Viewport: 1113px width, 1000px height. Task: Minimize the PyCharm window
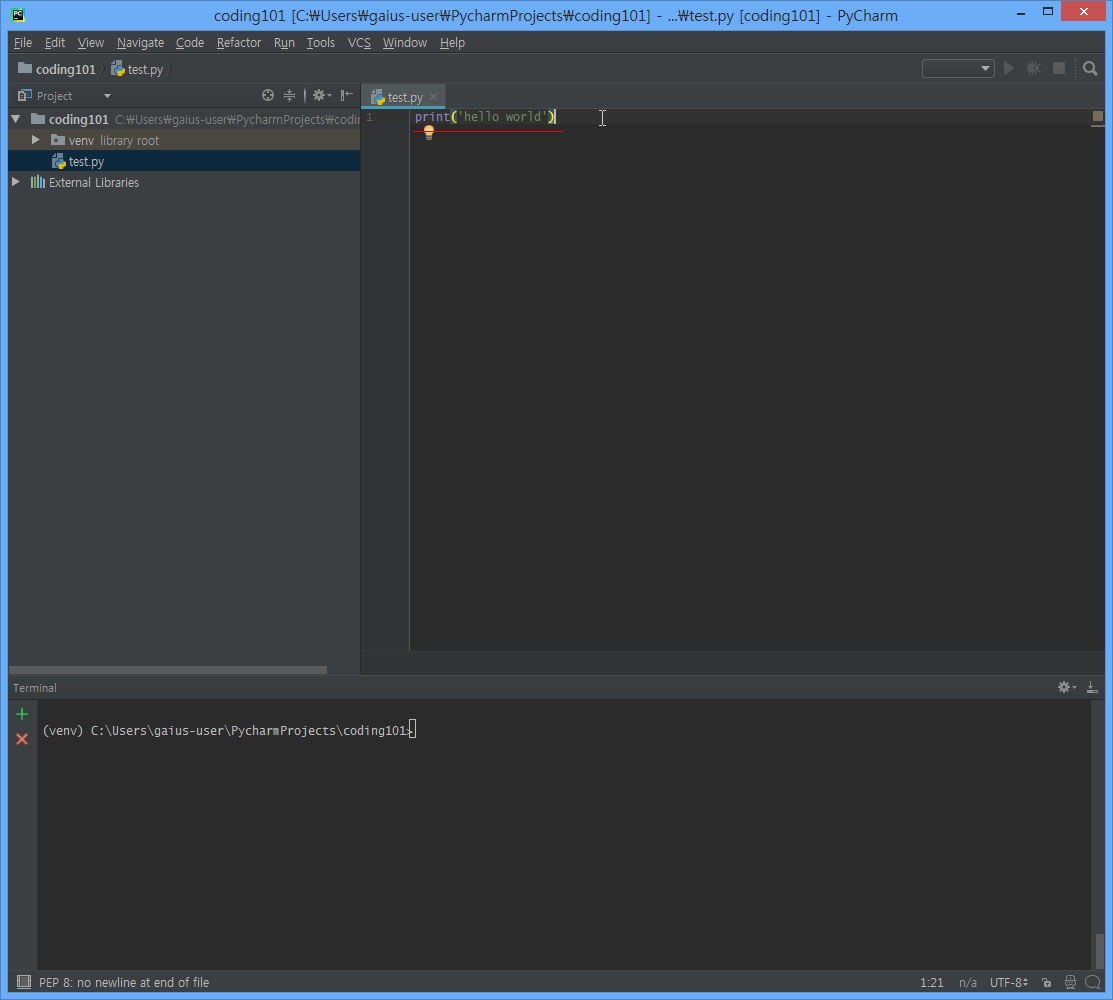[x=1021, y=13]
